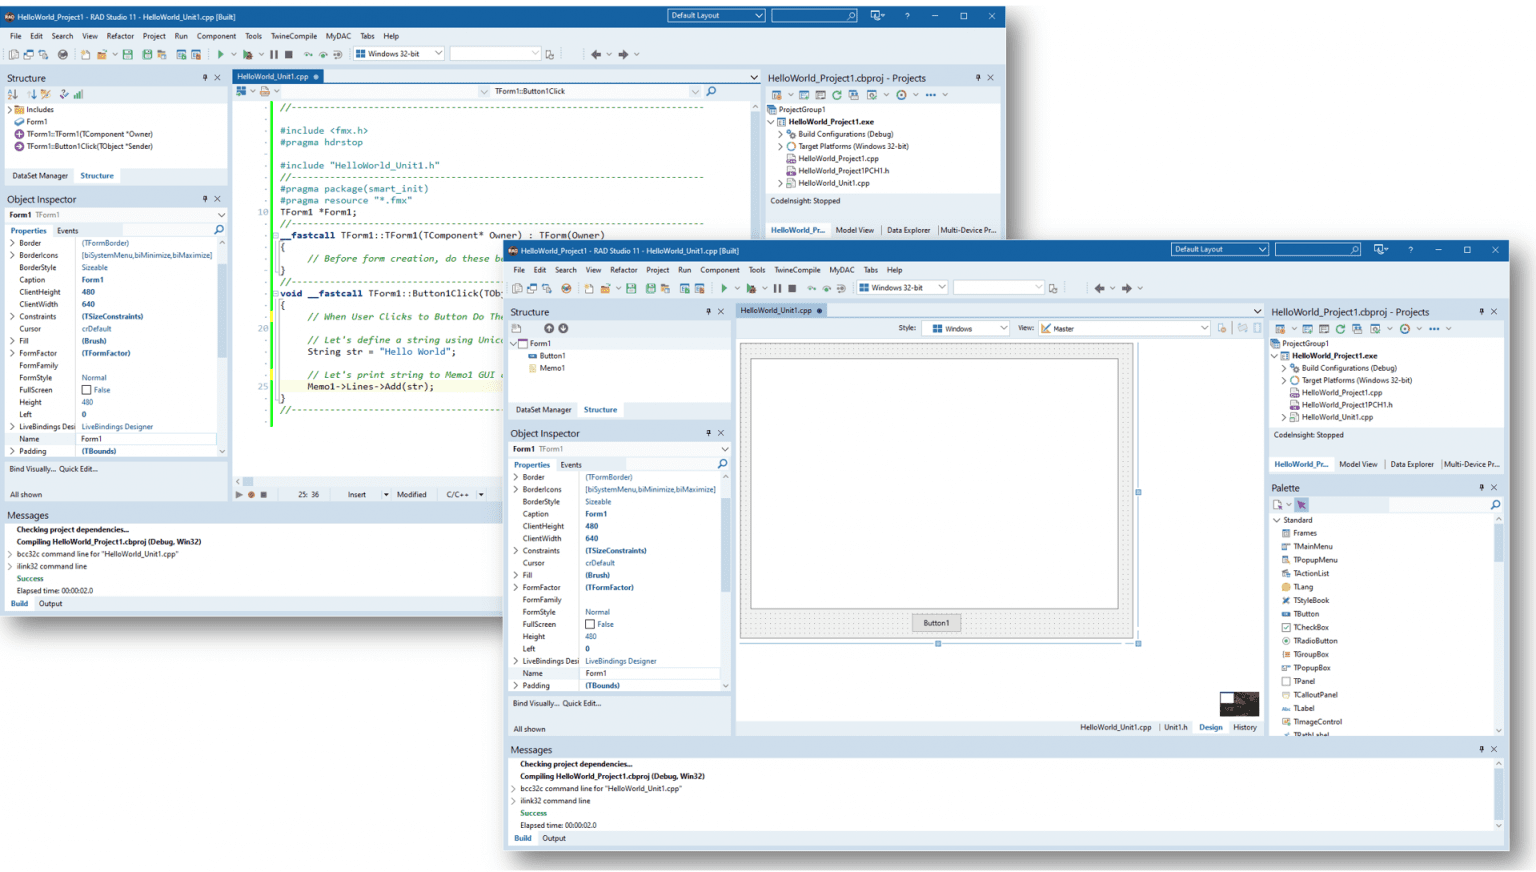Screen dimensions: 1536x872
Task: Move component up in front Structure panel
Action: coord(548,328)
